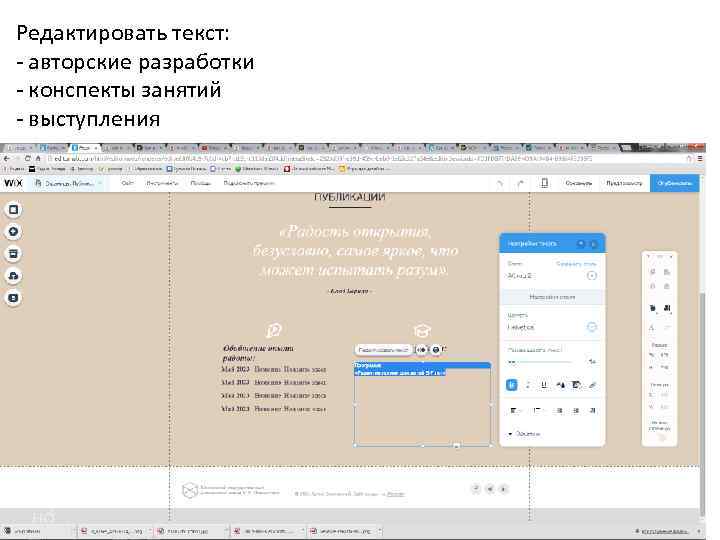The width and height of the screenshot is (720, 540).
Task: Click the blue Опубликовать button
Action: tap(675, 183)
